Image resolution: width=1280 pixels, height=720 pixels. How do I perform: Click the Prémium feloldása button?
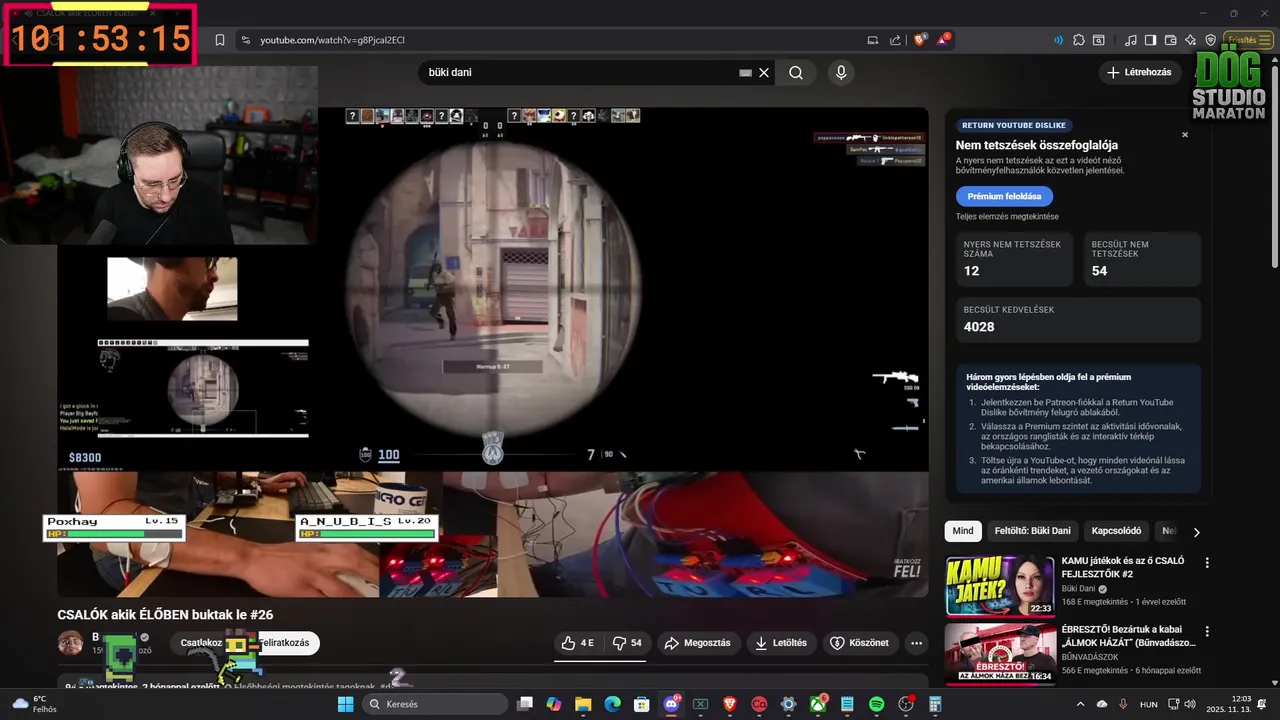click(1004, 196)
